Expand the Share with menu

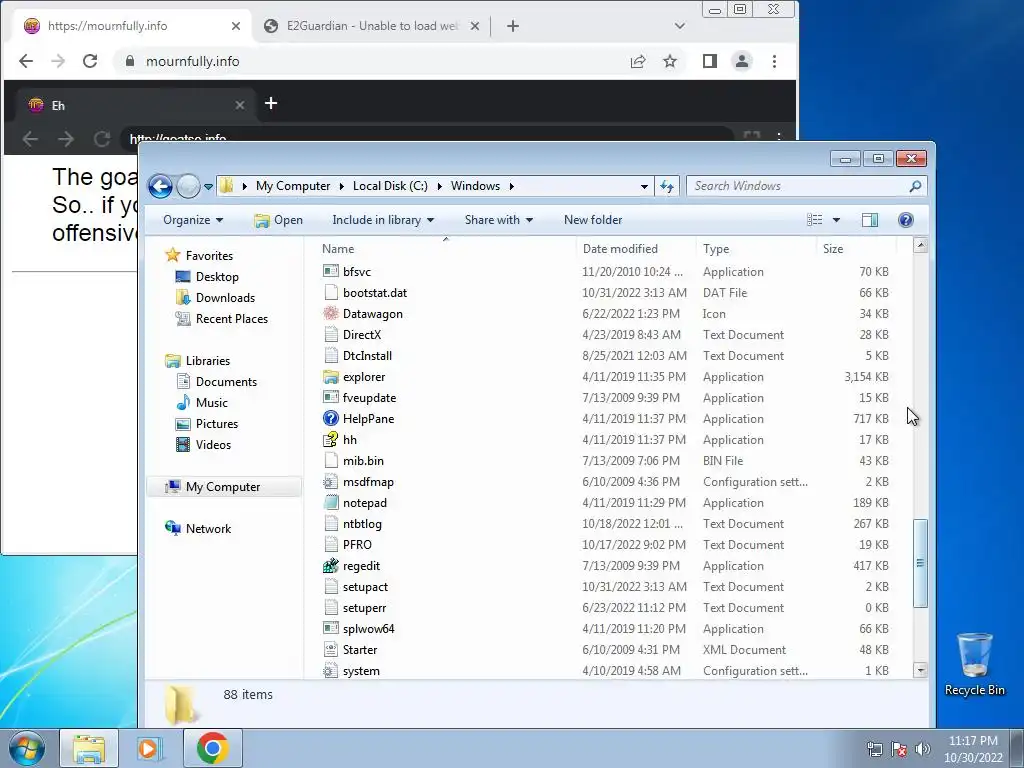coord(498,220)
